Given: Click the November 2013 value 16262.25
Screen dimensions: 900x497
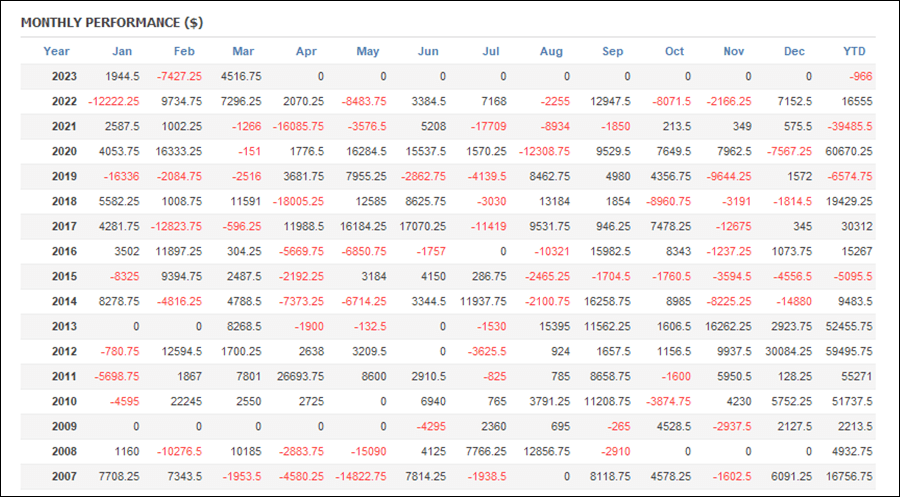Looking at the screenshot, I should click(x=728, y=327).
